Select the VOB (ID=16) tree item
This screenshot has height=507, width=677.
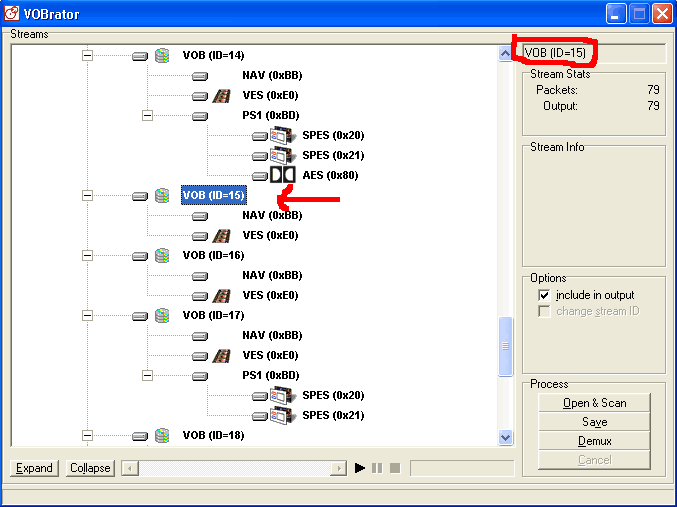(x=213, y=255)
